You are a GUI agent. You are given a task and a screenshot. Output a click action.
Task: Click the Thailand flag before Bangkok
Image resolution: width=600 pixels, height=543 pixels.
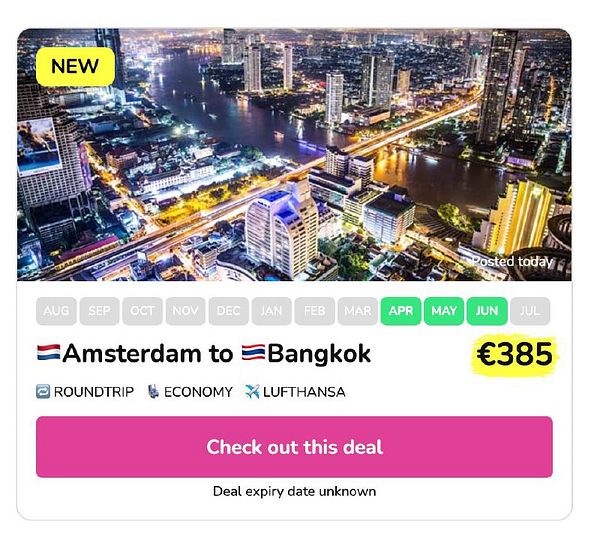click(x=253, y=352)
